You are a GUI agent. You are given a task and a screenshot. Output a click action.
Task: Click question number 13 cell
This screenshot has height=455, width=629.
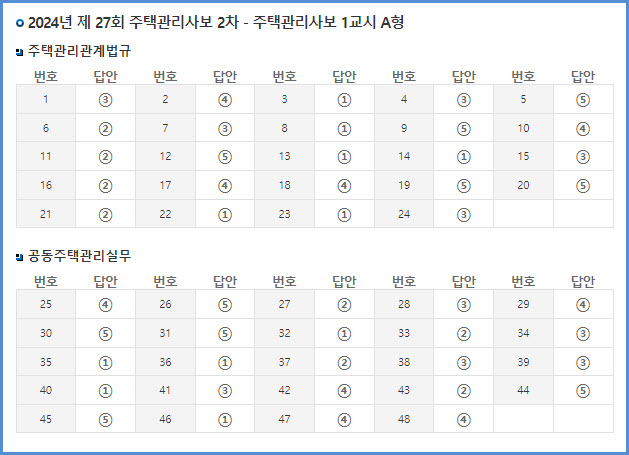(284, 156)
